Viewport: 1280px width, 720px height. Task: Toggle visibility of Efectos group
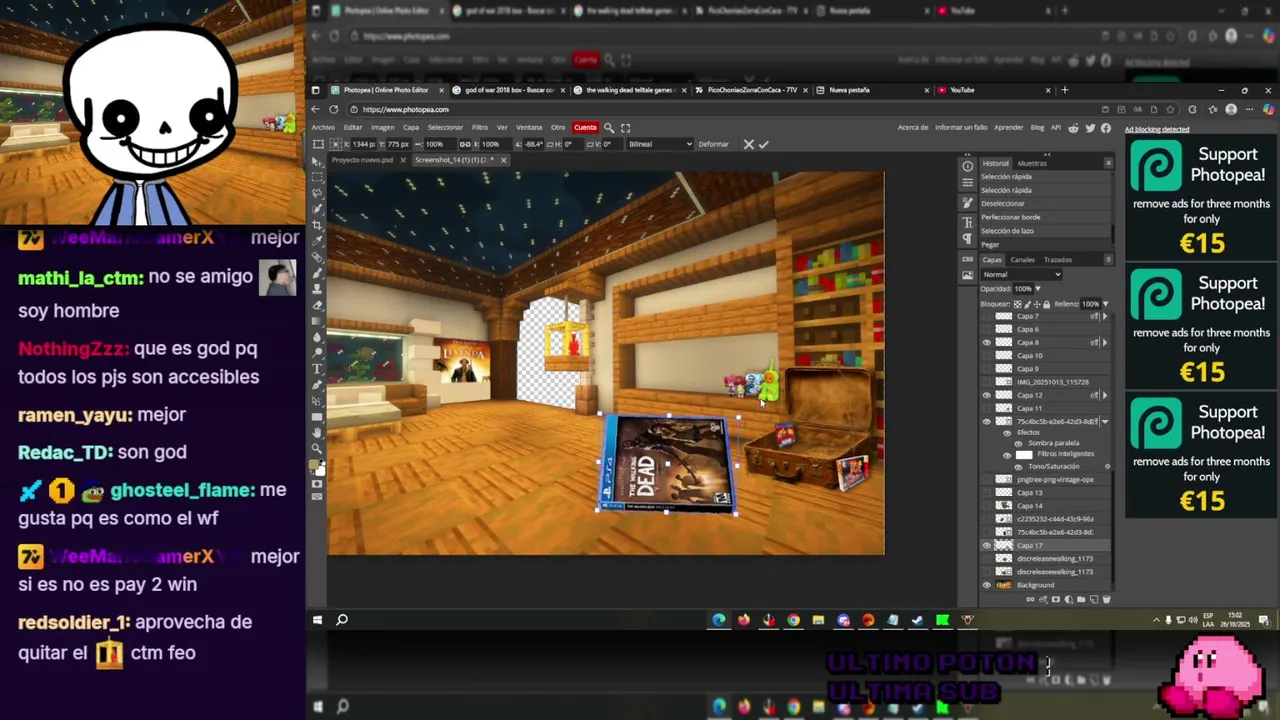click(x=1007, y=433)
